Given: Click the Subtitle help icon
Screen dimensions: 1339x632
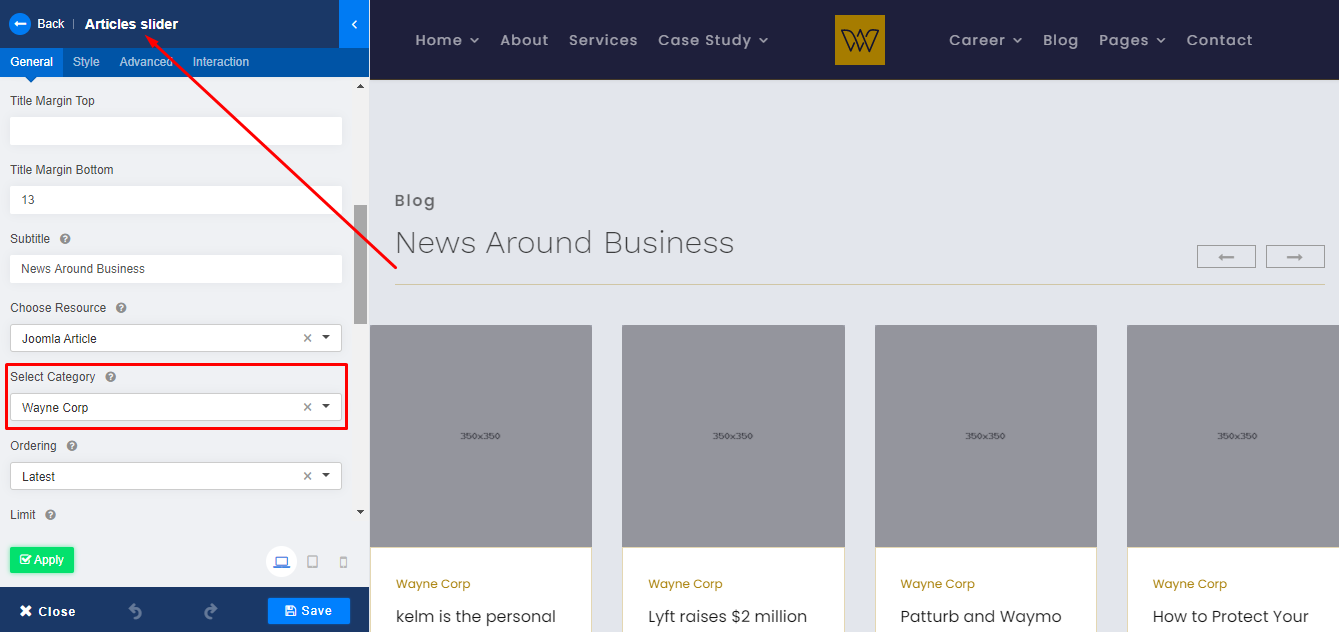Looking at the screenshot, I should 65,239.
